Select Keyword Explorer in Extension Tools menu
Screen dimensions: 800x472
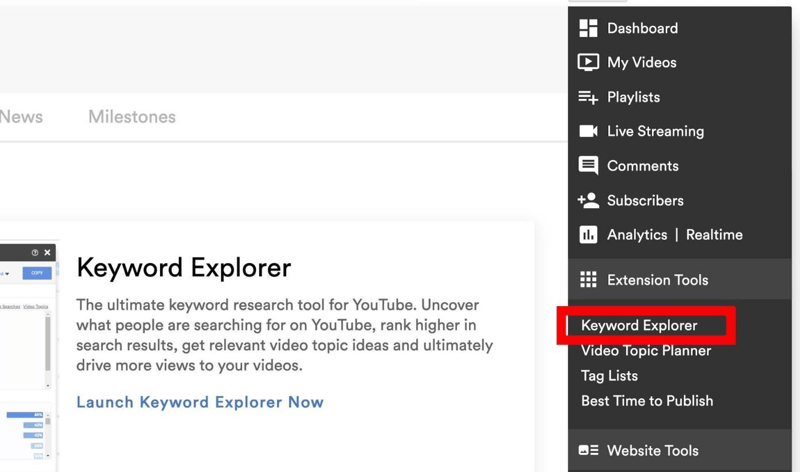tap(639, 326)
